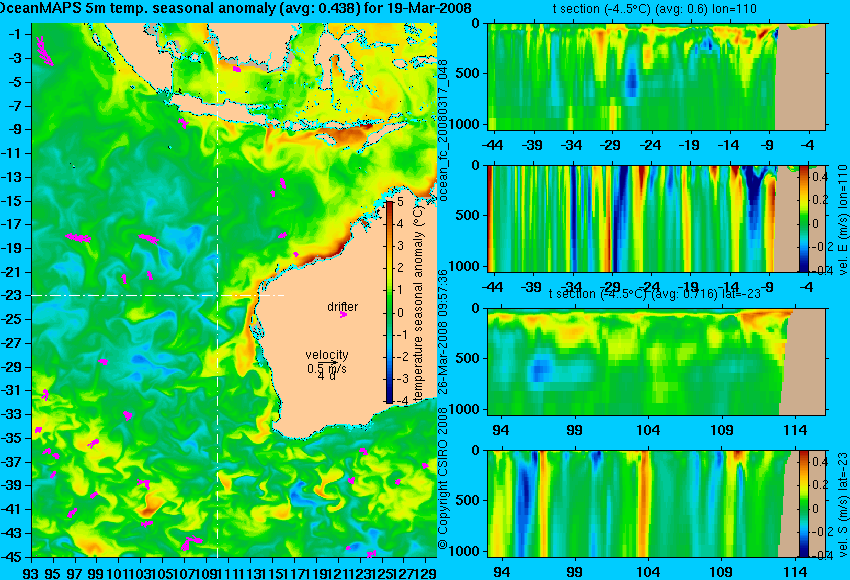Click the OceanMAPS 5m temp. seasonal anomaly title
Viewport: 850px width, 580px height.
tap(236, 8)
